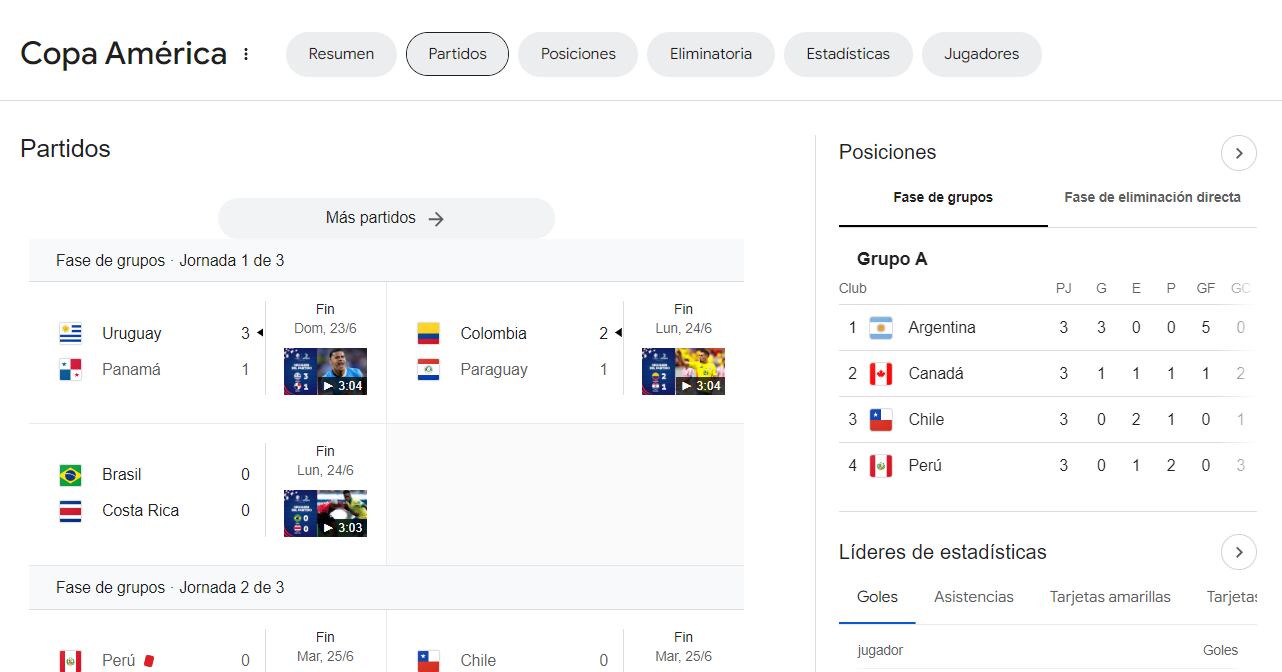This screenshot has height=672, width=1282.
Task: Load Más partidos
Action: point(386,218)
